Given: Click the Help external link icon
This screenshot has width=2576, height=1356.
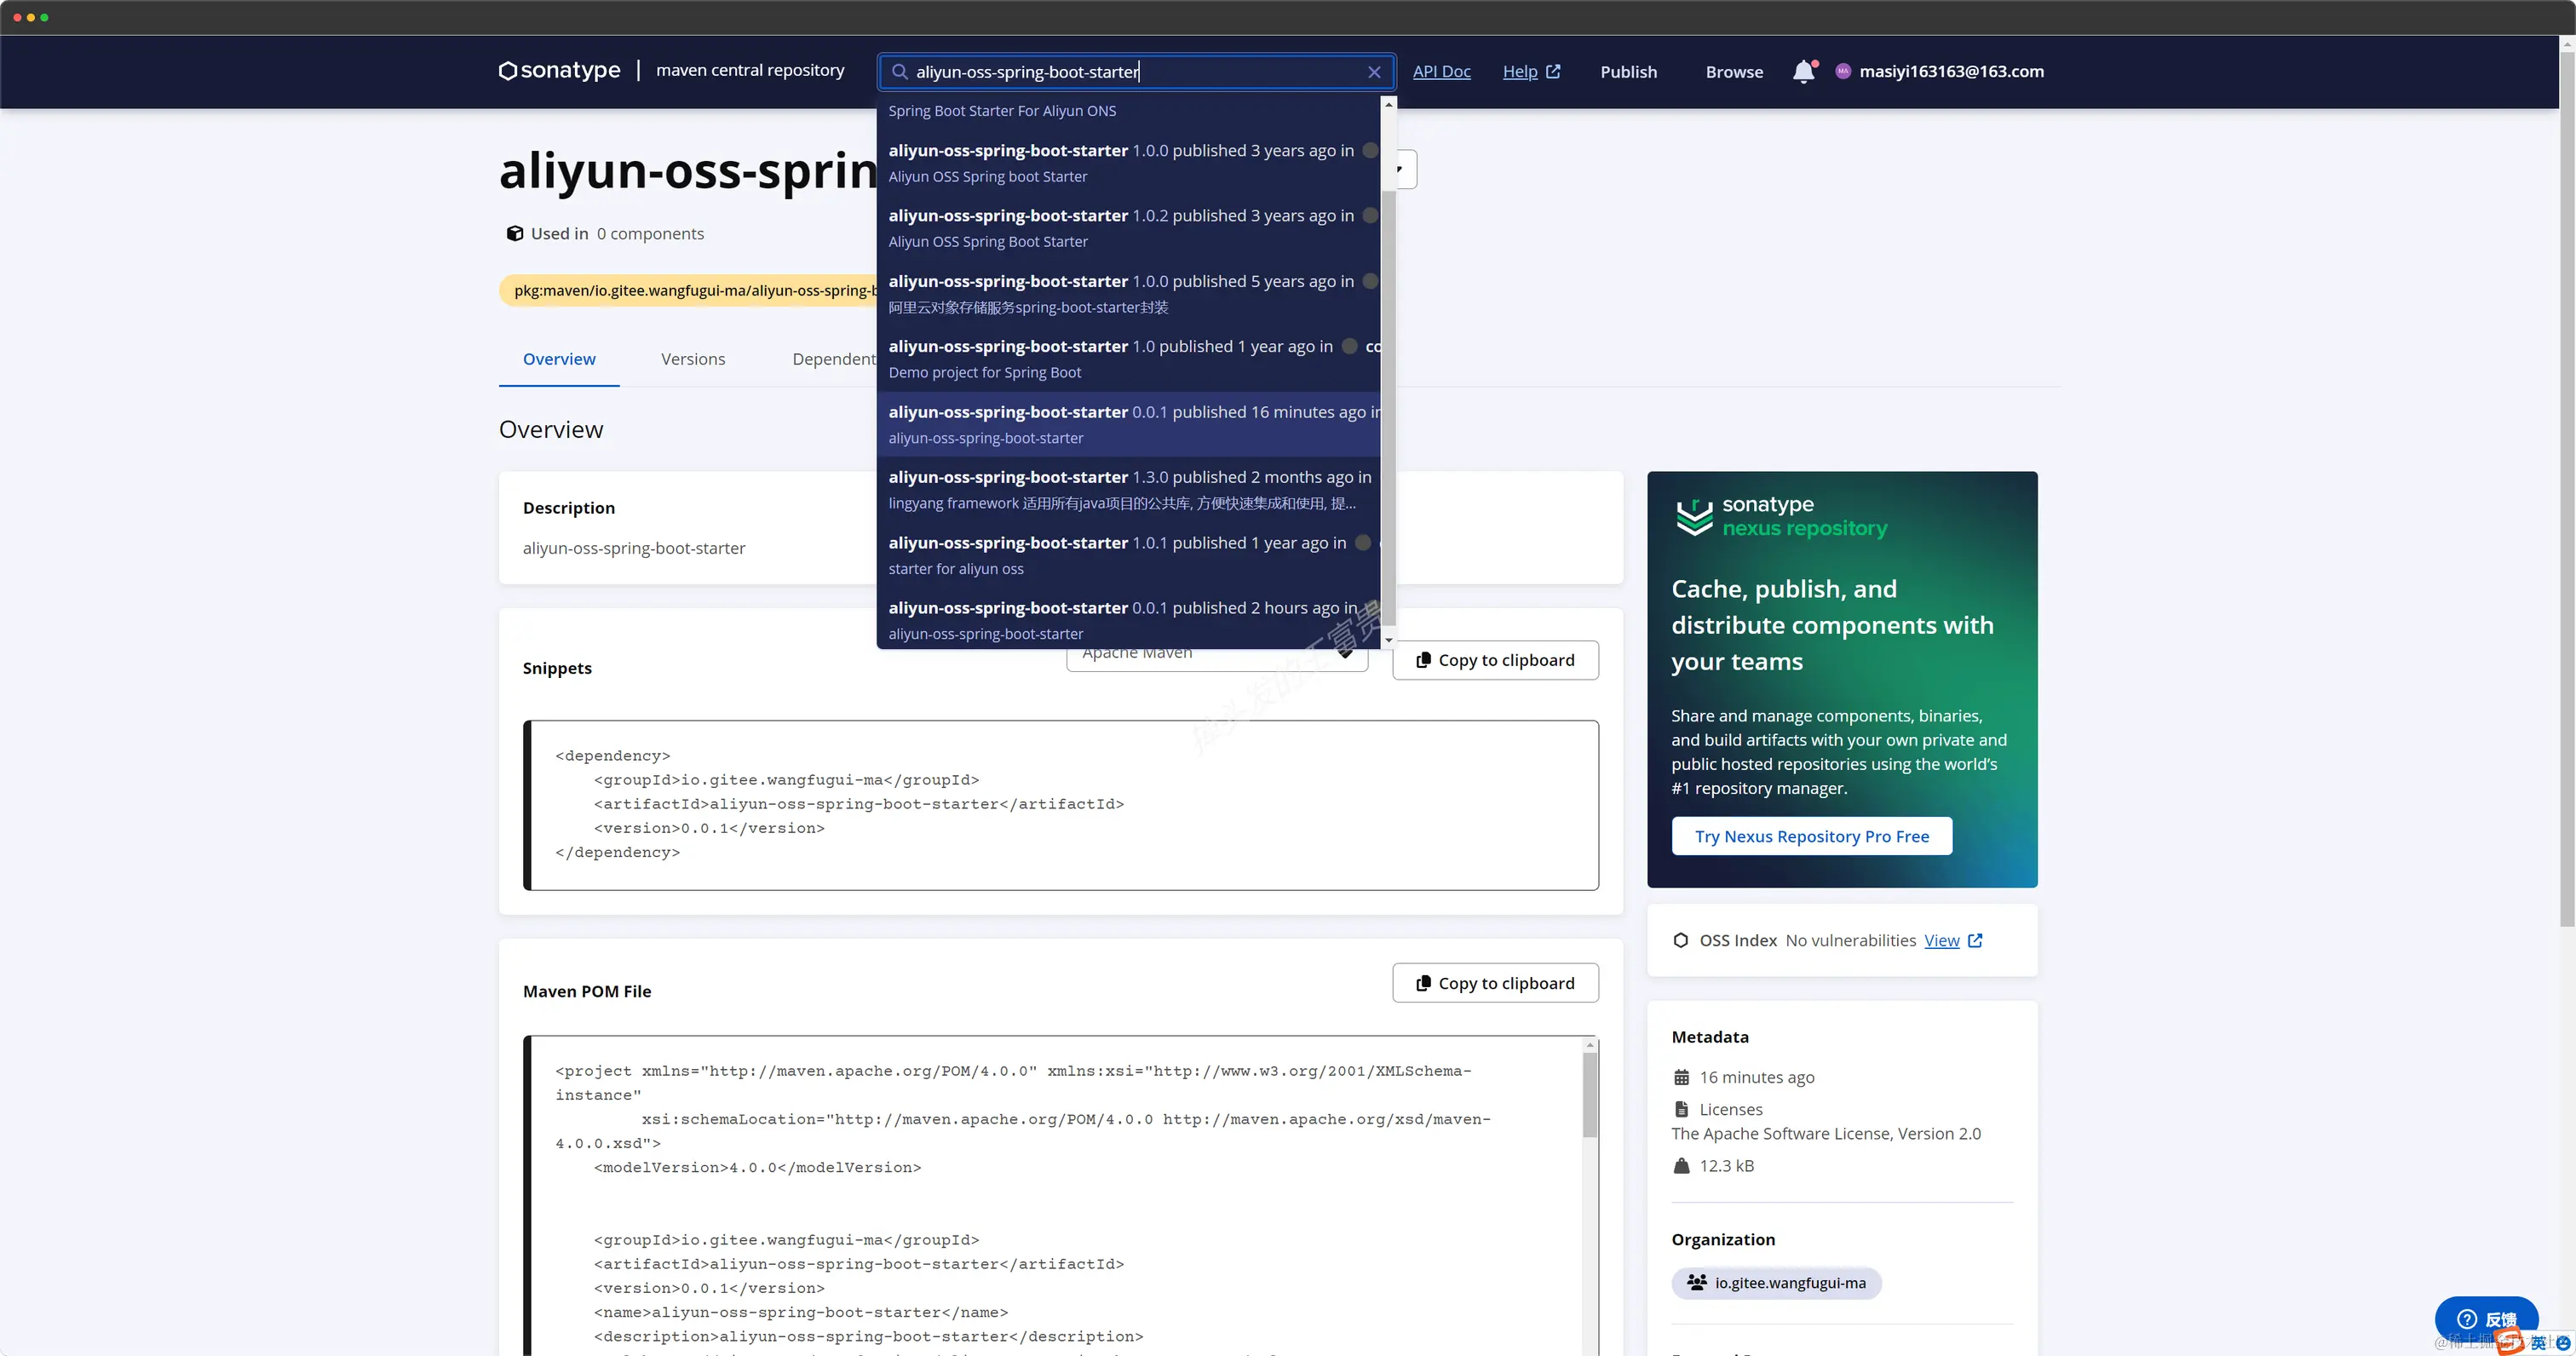Looking at the screenshot, I should tap(1553, 72).
